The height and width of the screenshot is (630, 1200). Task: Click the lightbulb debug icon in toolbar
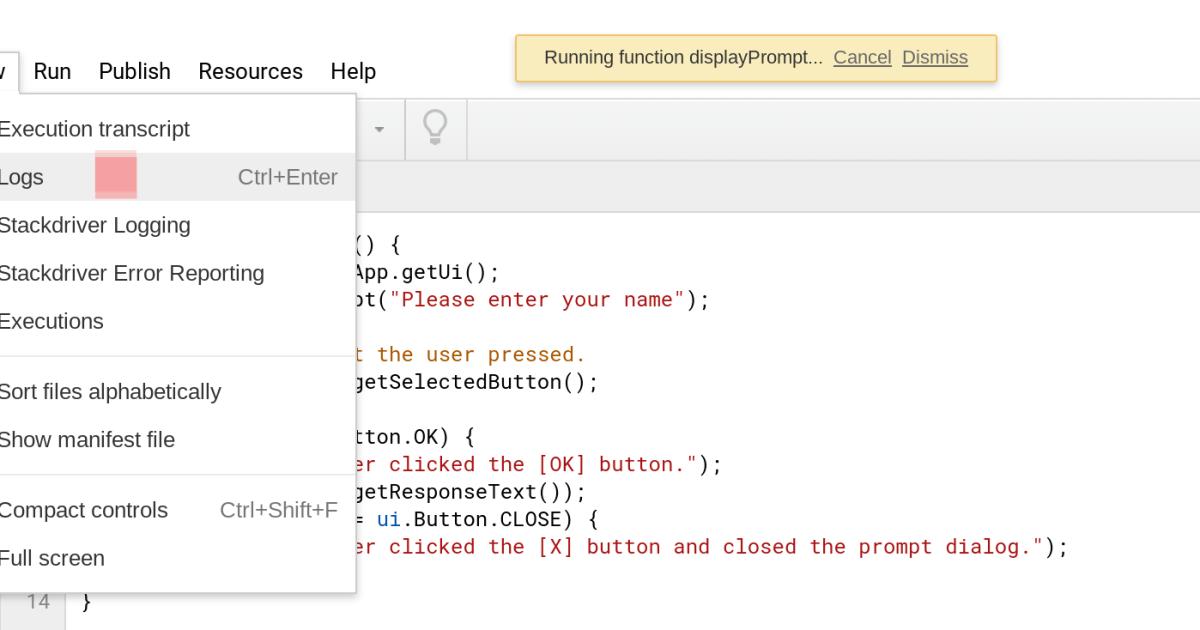click(435, 128)
